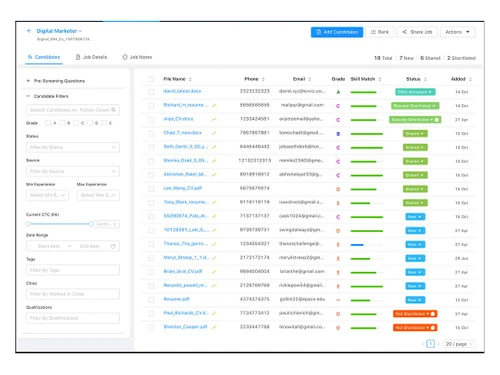Go to next page with the right chevron
500x375 pixels.
pos(439,344)
